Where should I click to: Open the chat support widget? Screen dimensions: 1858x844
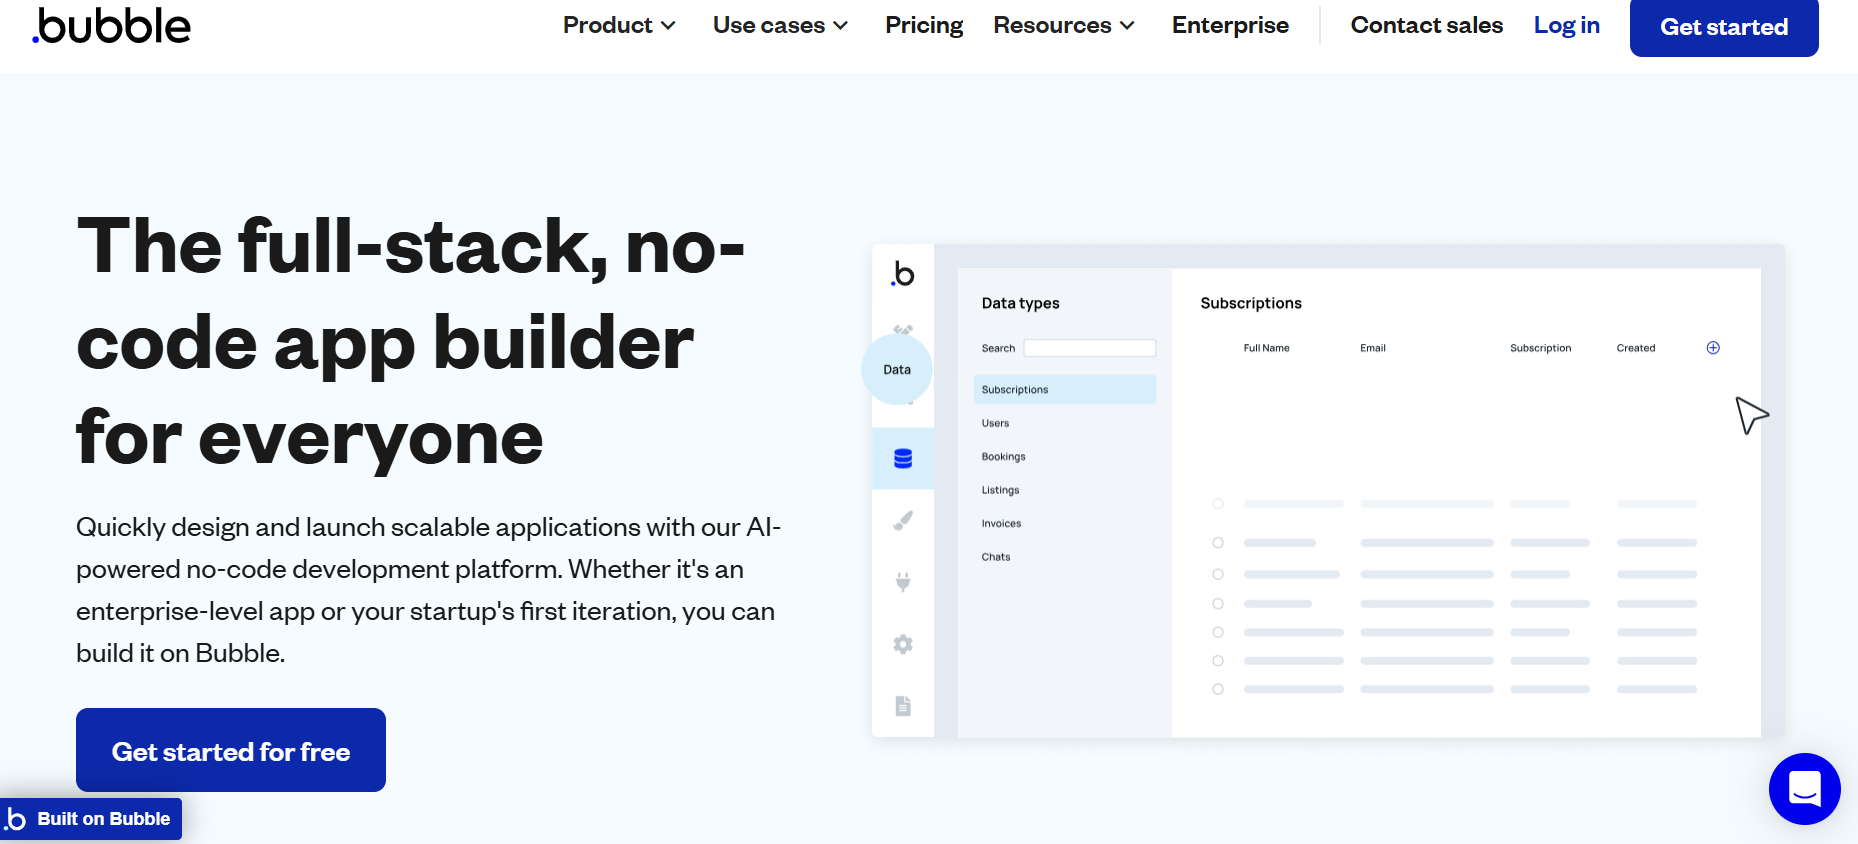pyautogui.click(x=1804, y=789)
